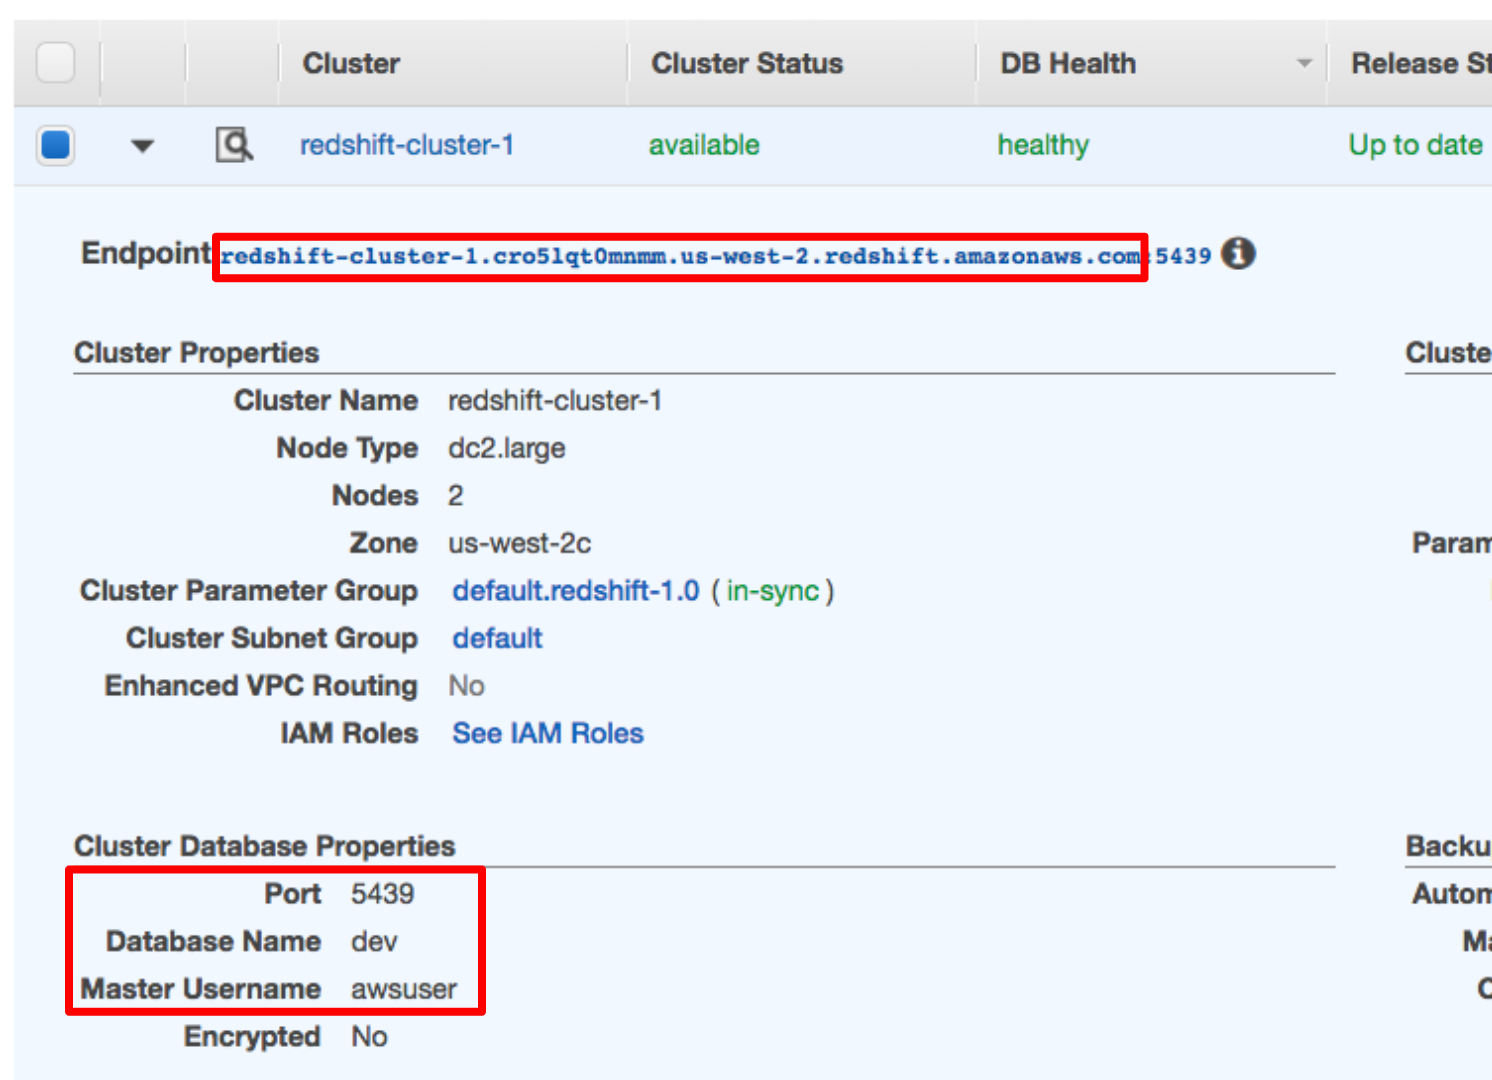
Task: Toggle the select-all checkbox in table header
Action: pos(56,63)
